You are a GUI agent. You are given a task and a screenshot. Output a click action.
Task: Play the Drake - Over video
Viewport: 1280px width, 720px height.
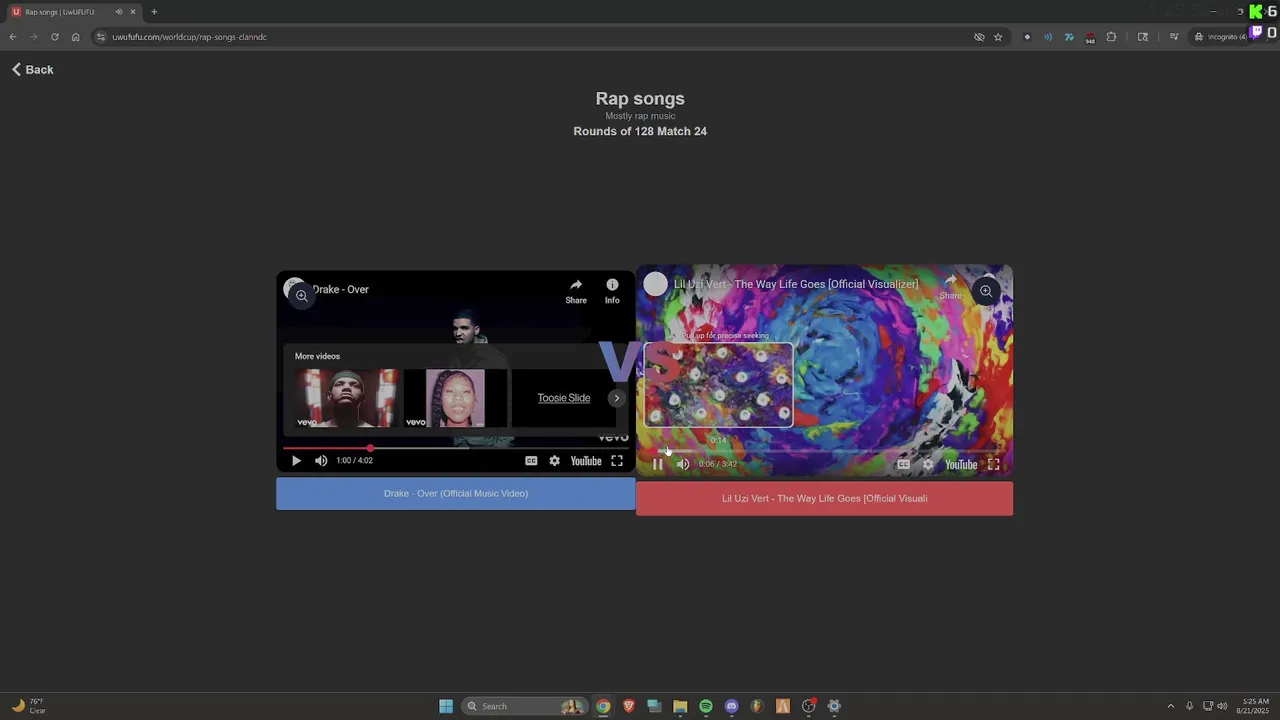(x=296, y=461)
